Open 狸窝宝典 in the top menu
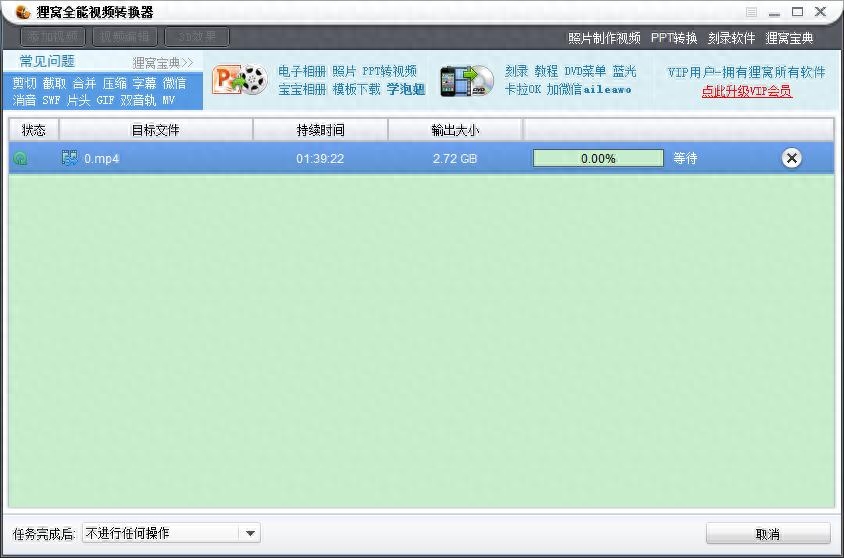This screenshot has height=558, width=844. pos(789,38)
